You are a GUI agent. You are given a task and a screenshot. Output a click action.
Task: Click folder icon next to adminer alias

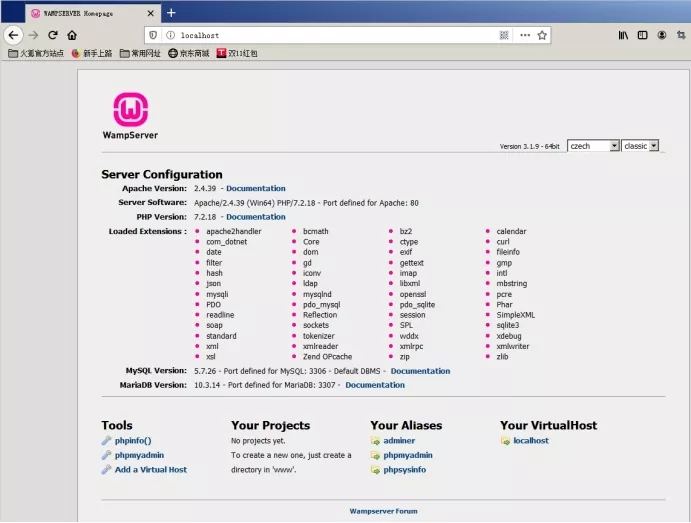(375, 441)
